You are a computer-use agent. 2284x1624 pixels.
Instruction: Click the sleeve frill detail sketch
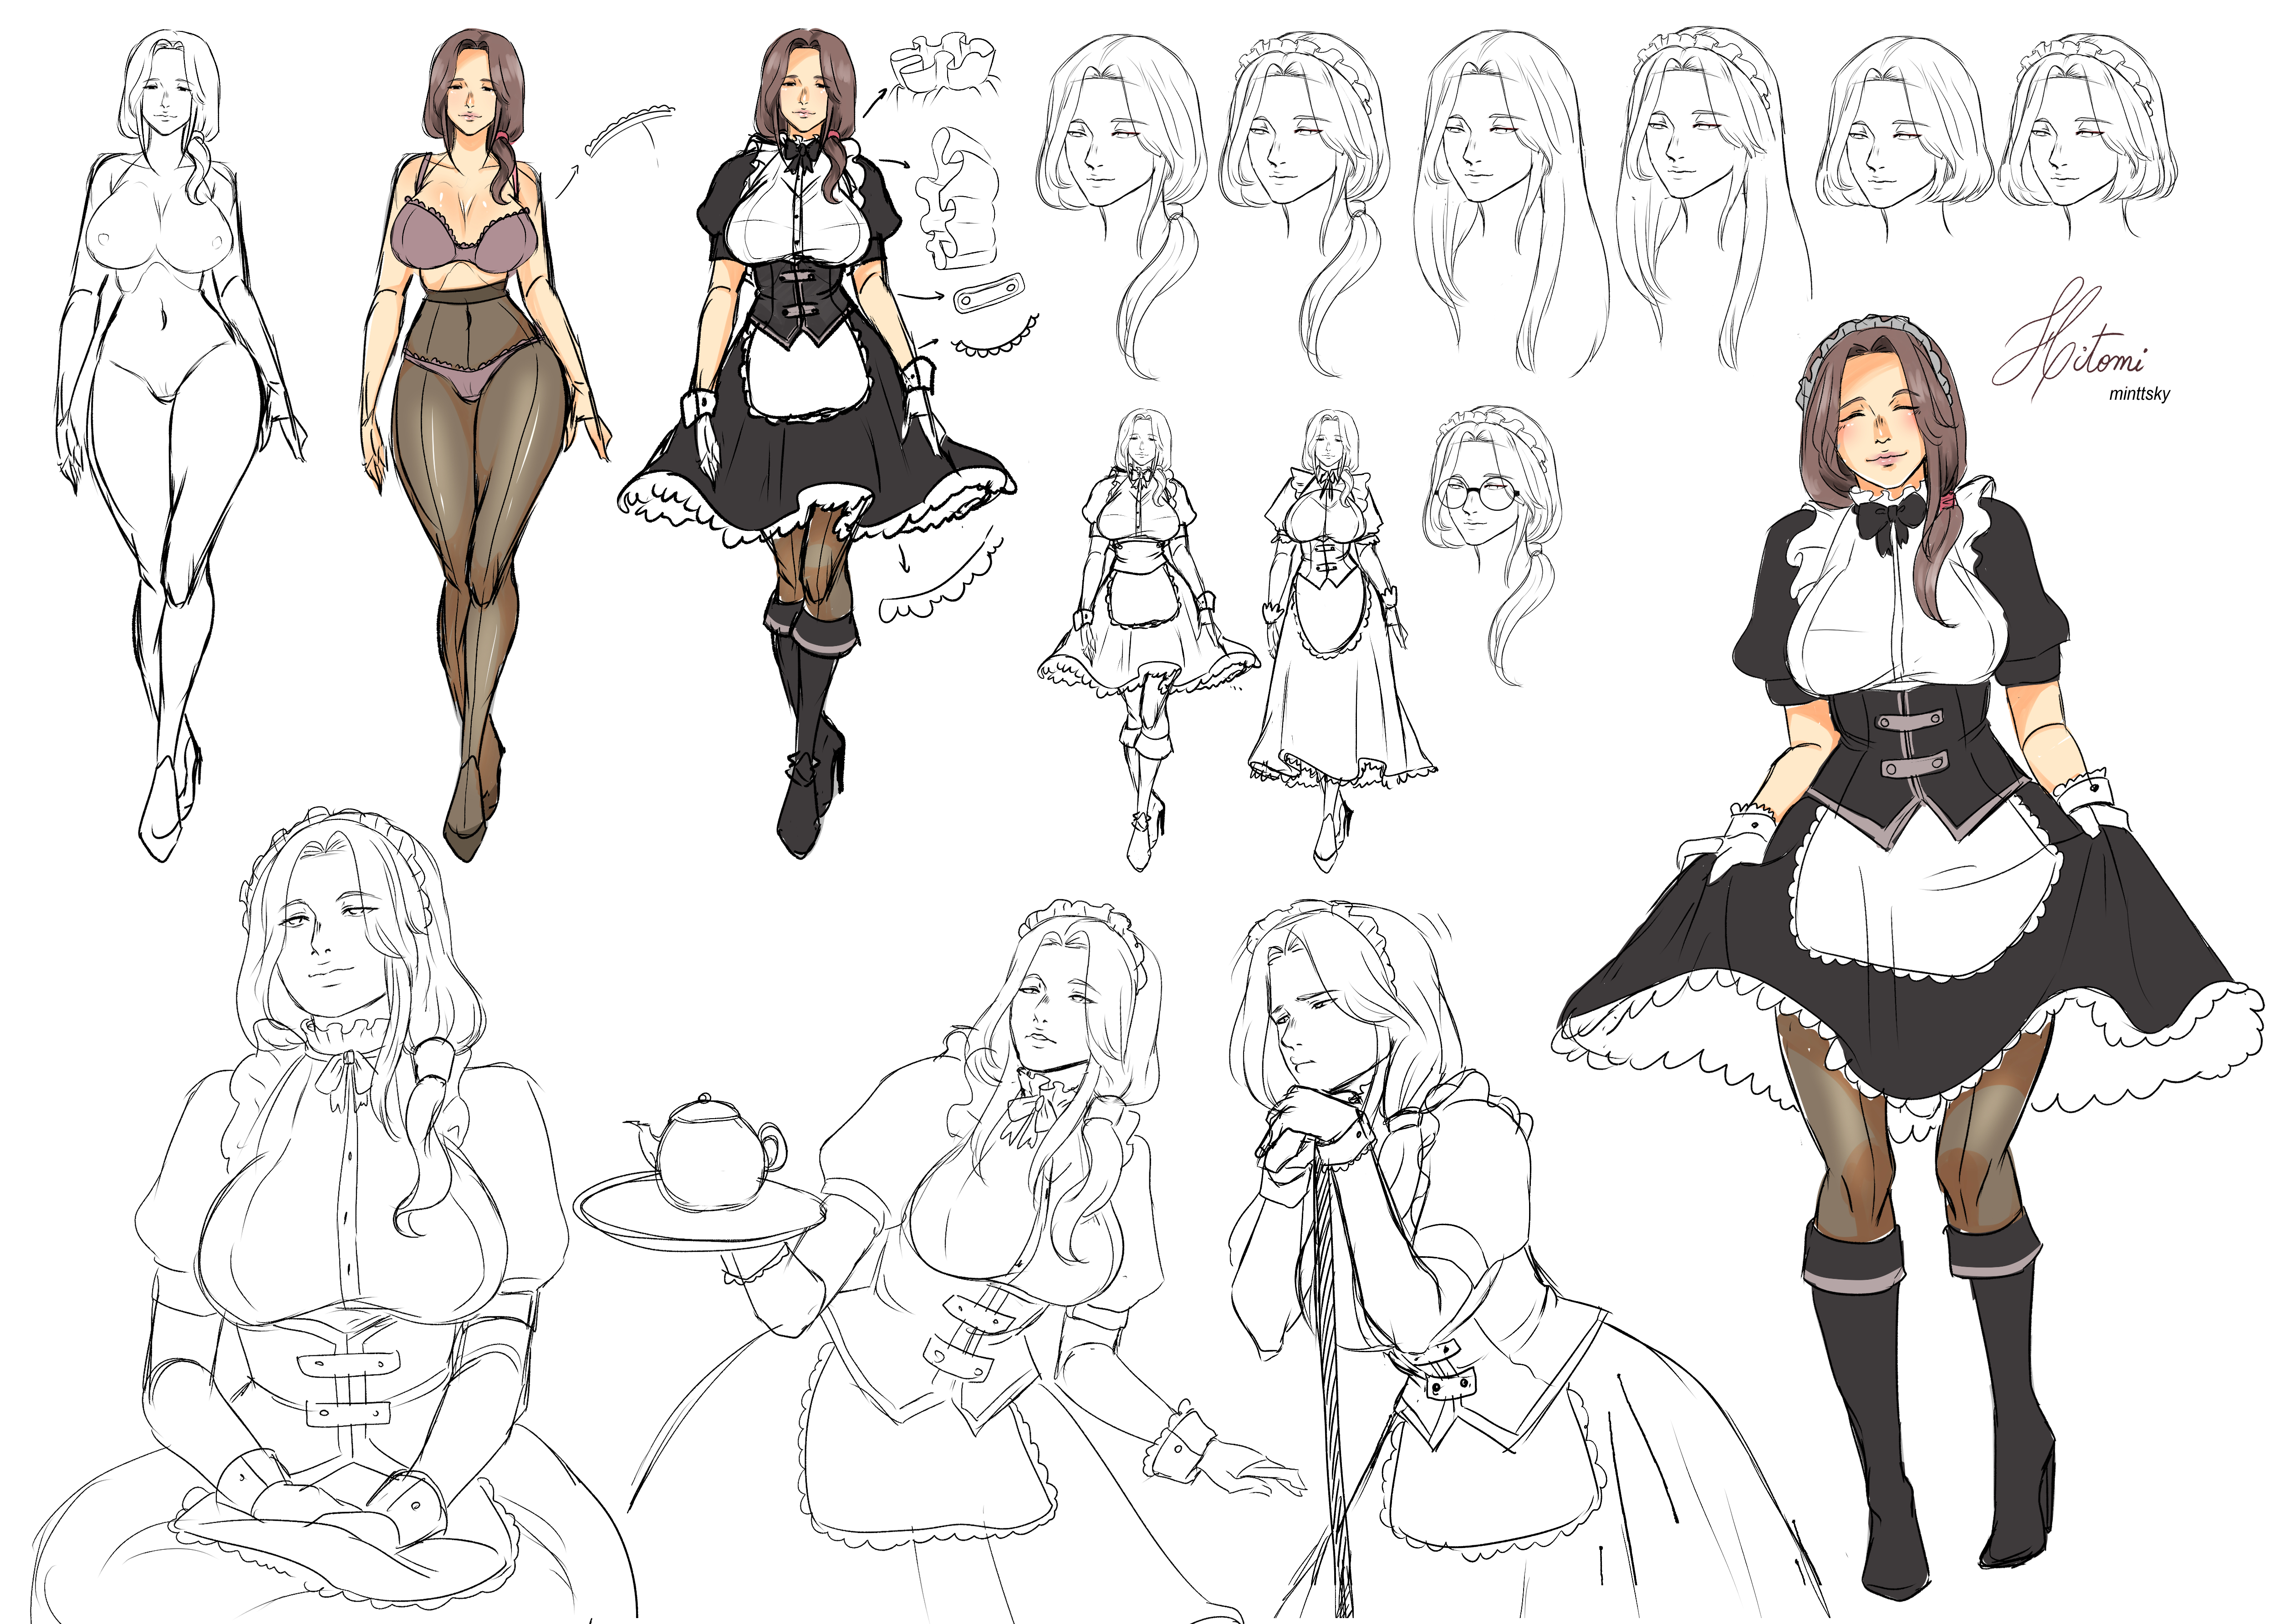pyautogui.click(x=958, y=200)
